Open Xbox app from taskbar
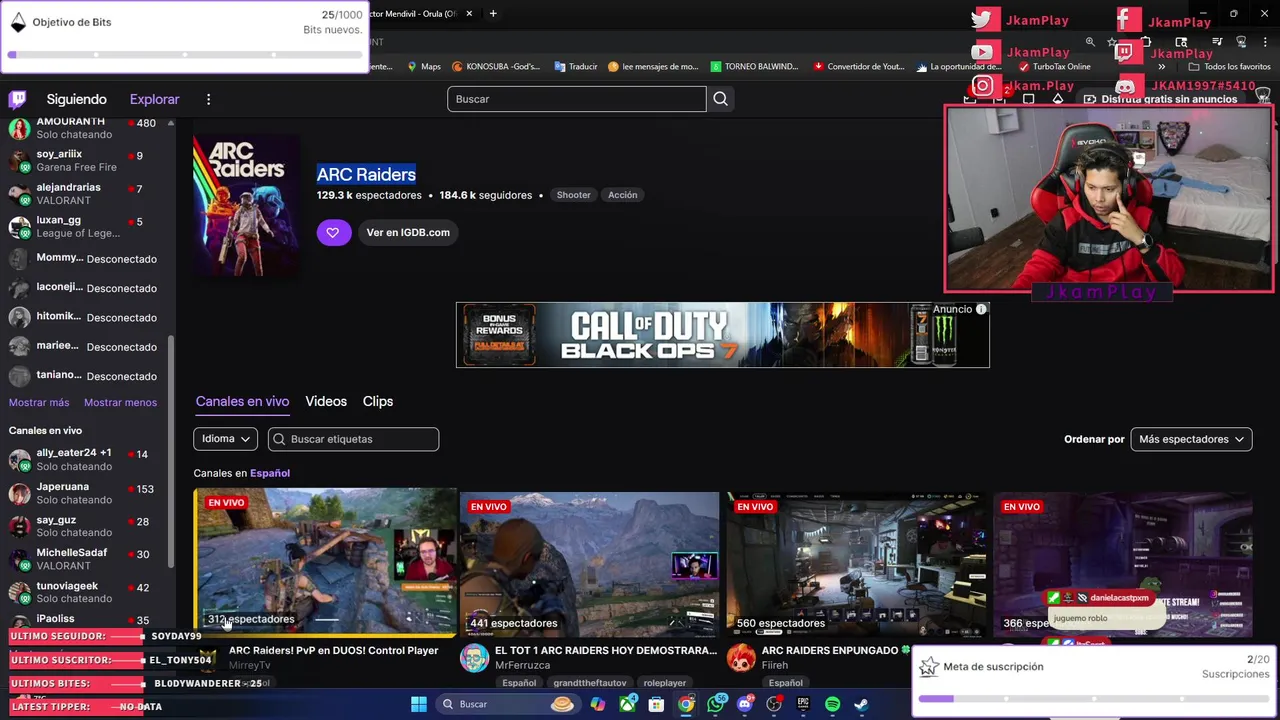 click(x=627, y=704)
